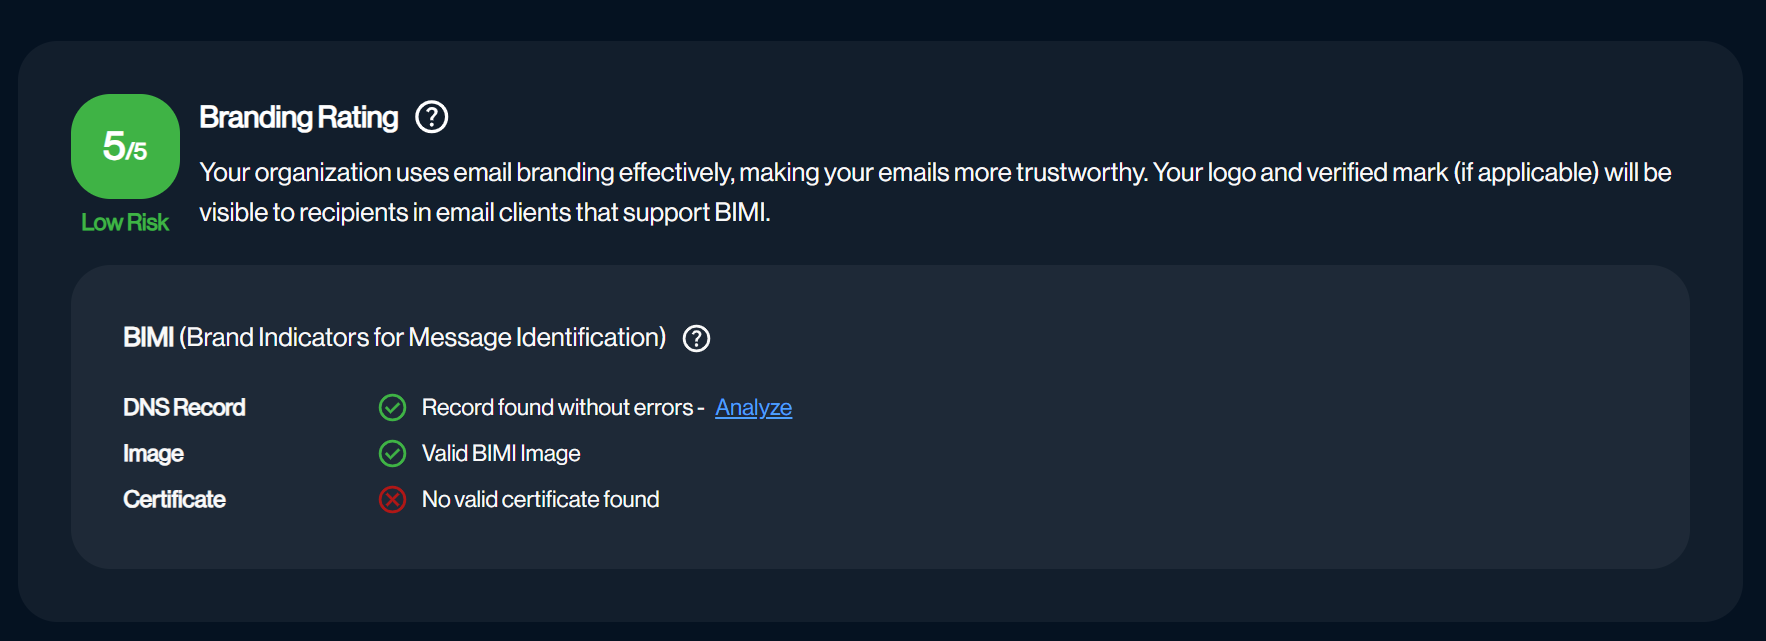The image size is (1766, 641).
Task: Click the red error icon beside Certificate
Action: point(392,499)
